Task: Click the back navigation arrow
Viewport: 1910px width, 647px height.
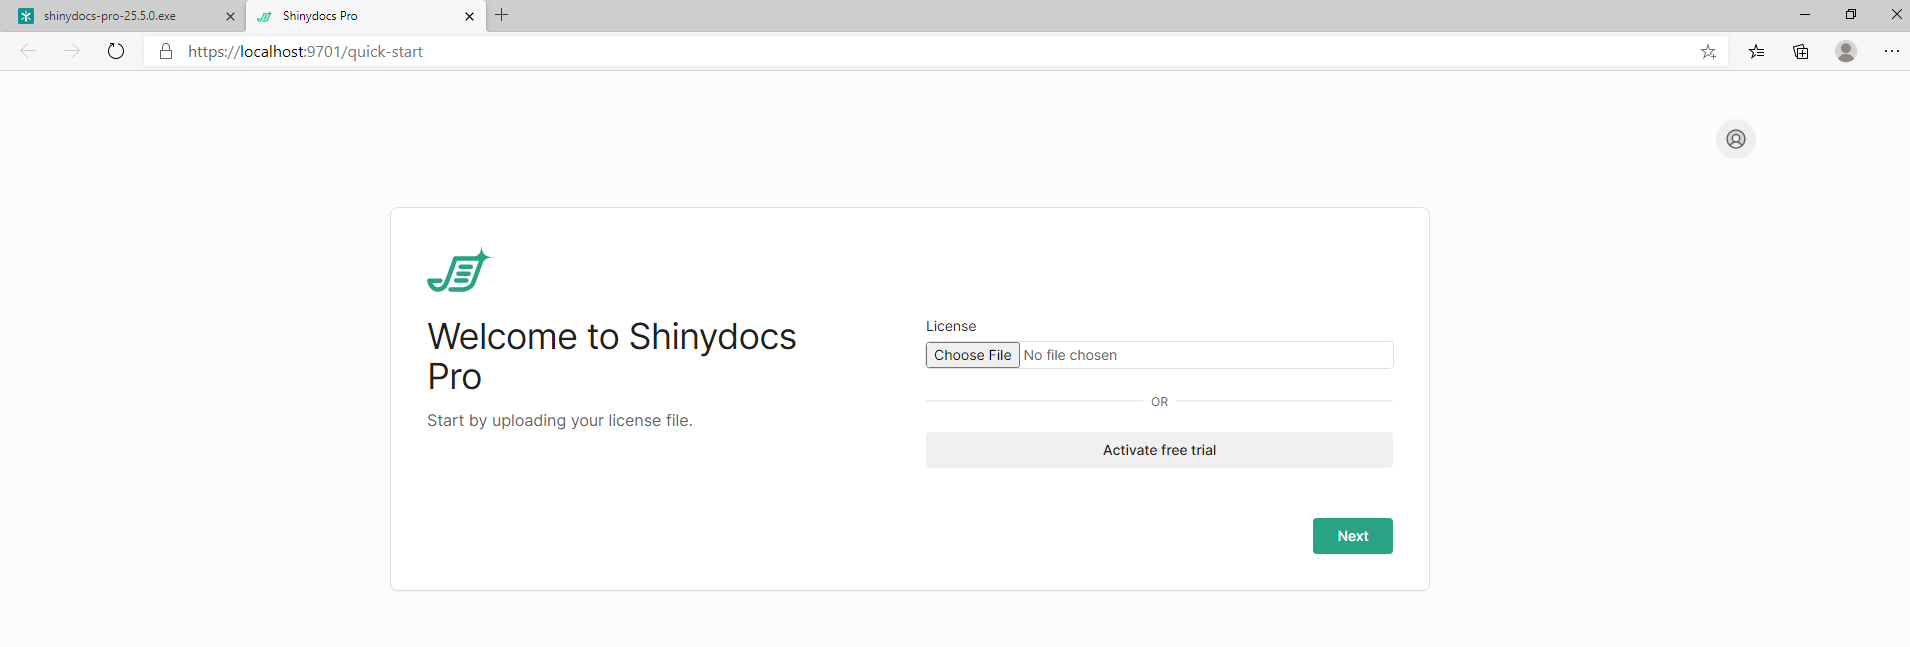Action: [28, 51]
